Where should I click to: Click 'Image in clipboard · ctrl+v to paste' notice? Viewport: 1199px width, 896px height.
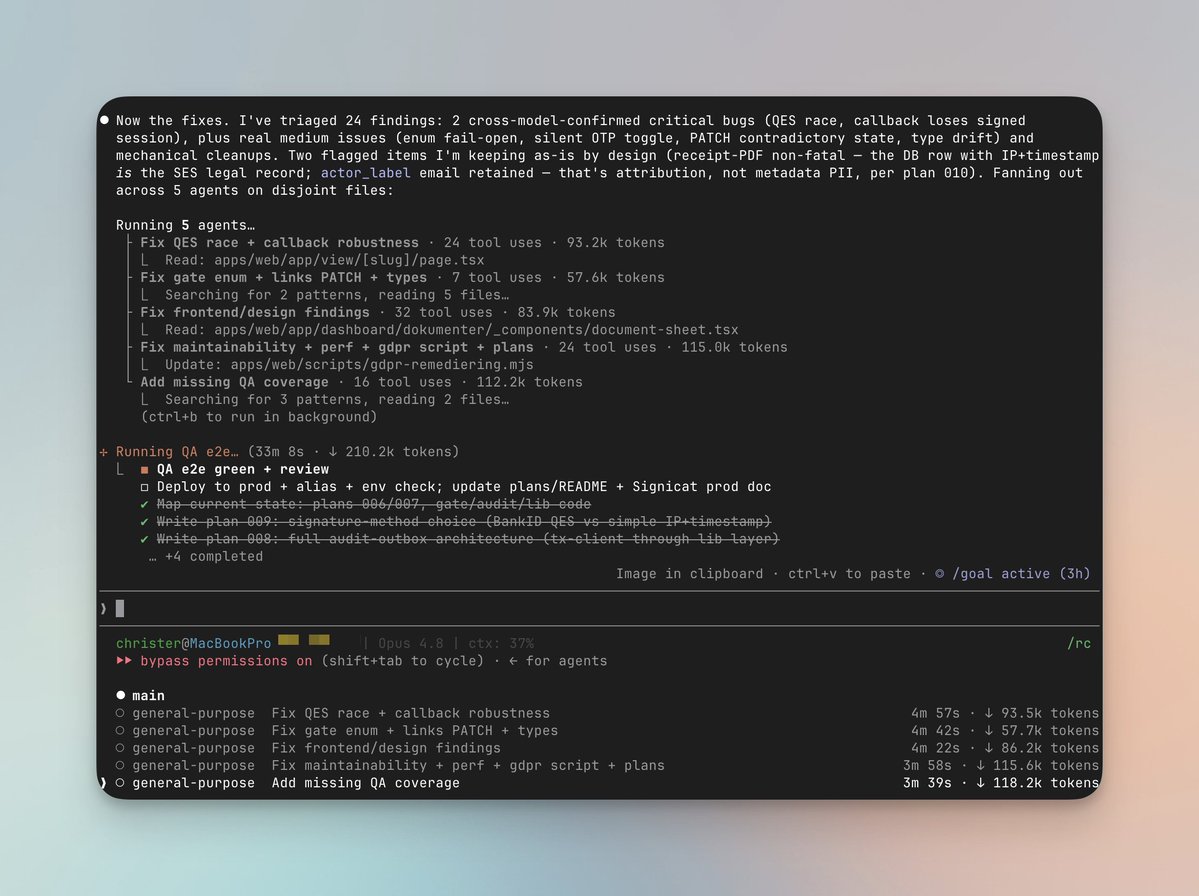click(x=763, y=574)
